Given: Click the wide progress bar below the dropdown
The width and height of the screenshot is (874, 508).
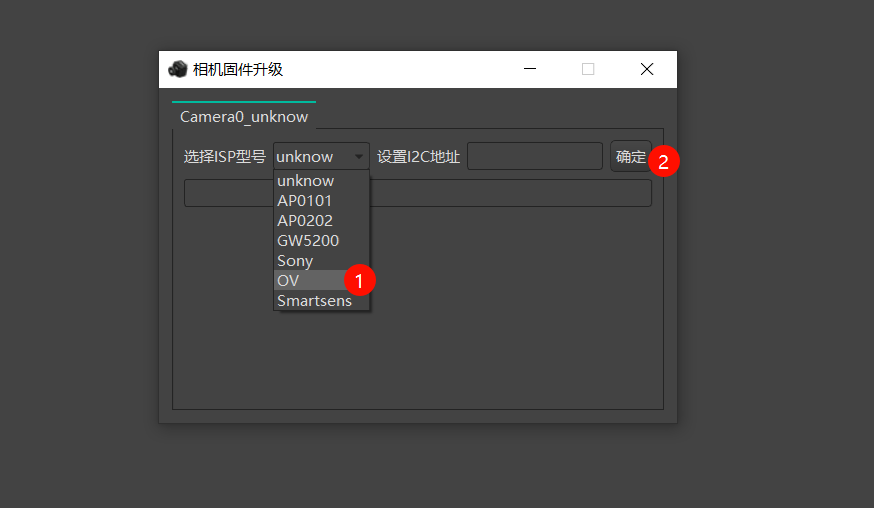Looking at the screenshot, I should [x=510, y=193].
